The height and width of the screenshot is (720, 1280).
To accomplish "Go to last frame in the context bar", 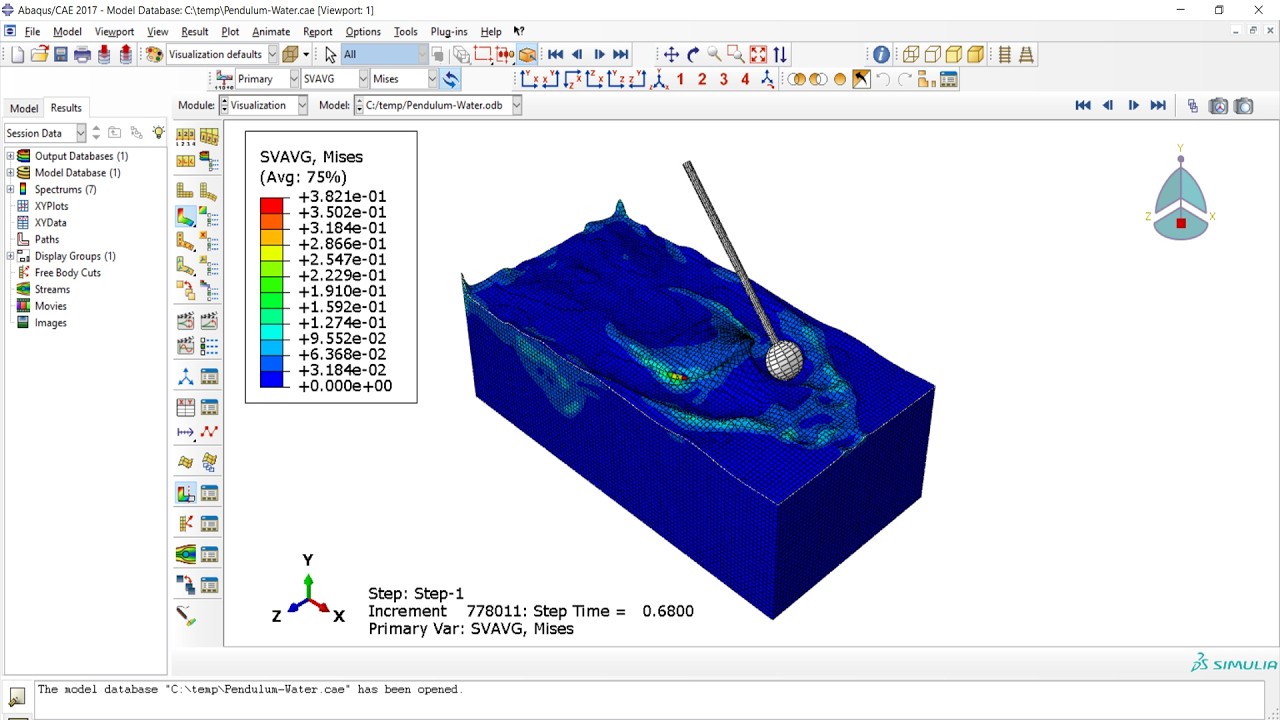I will 1158,106.
